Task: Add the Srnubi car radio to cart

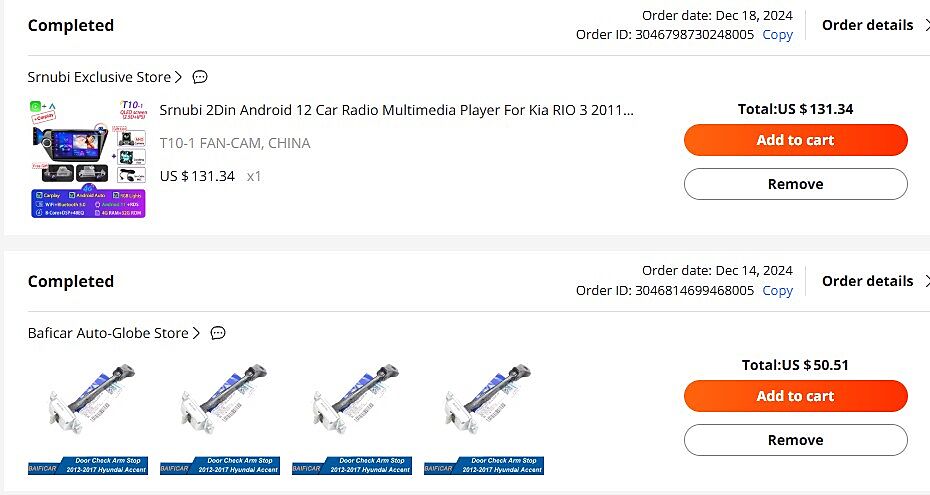Action: tap(795, 140)
